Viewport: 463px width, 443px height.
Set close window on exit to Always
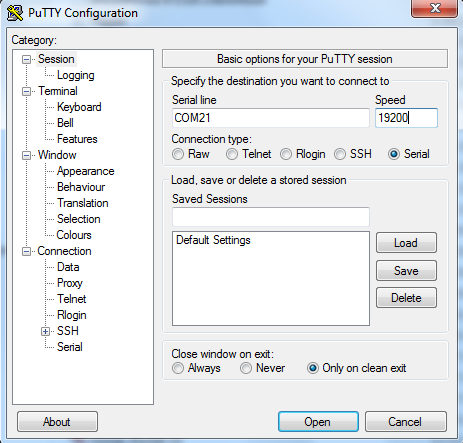(x=178, y=368)
